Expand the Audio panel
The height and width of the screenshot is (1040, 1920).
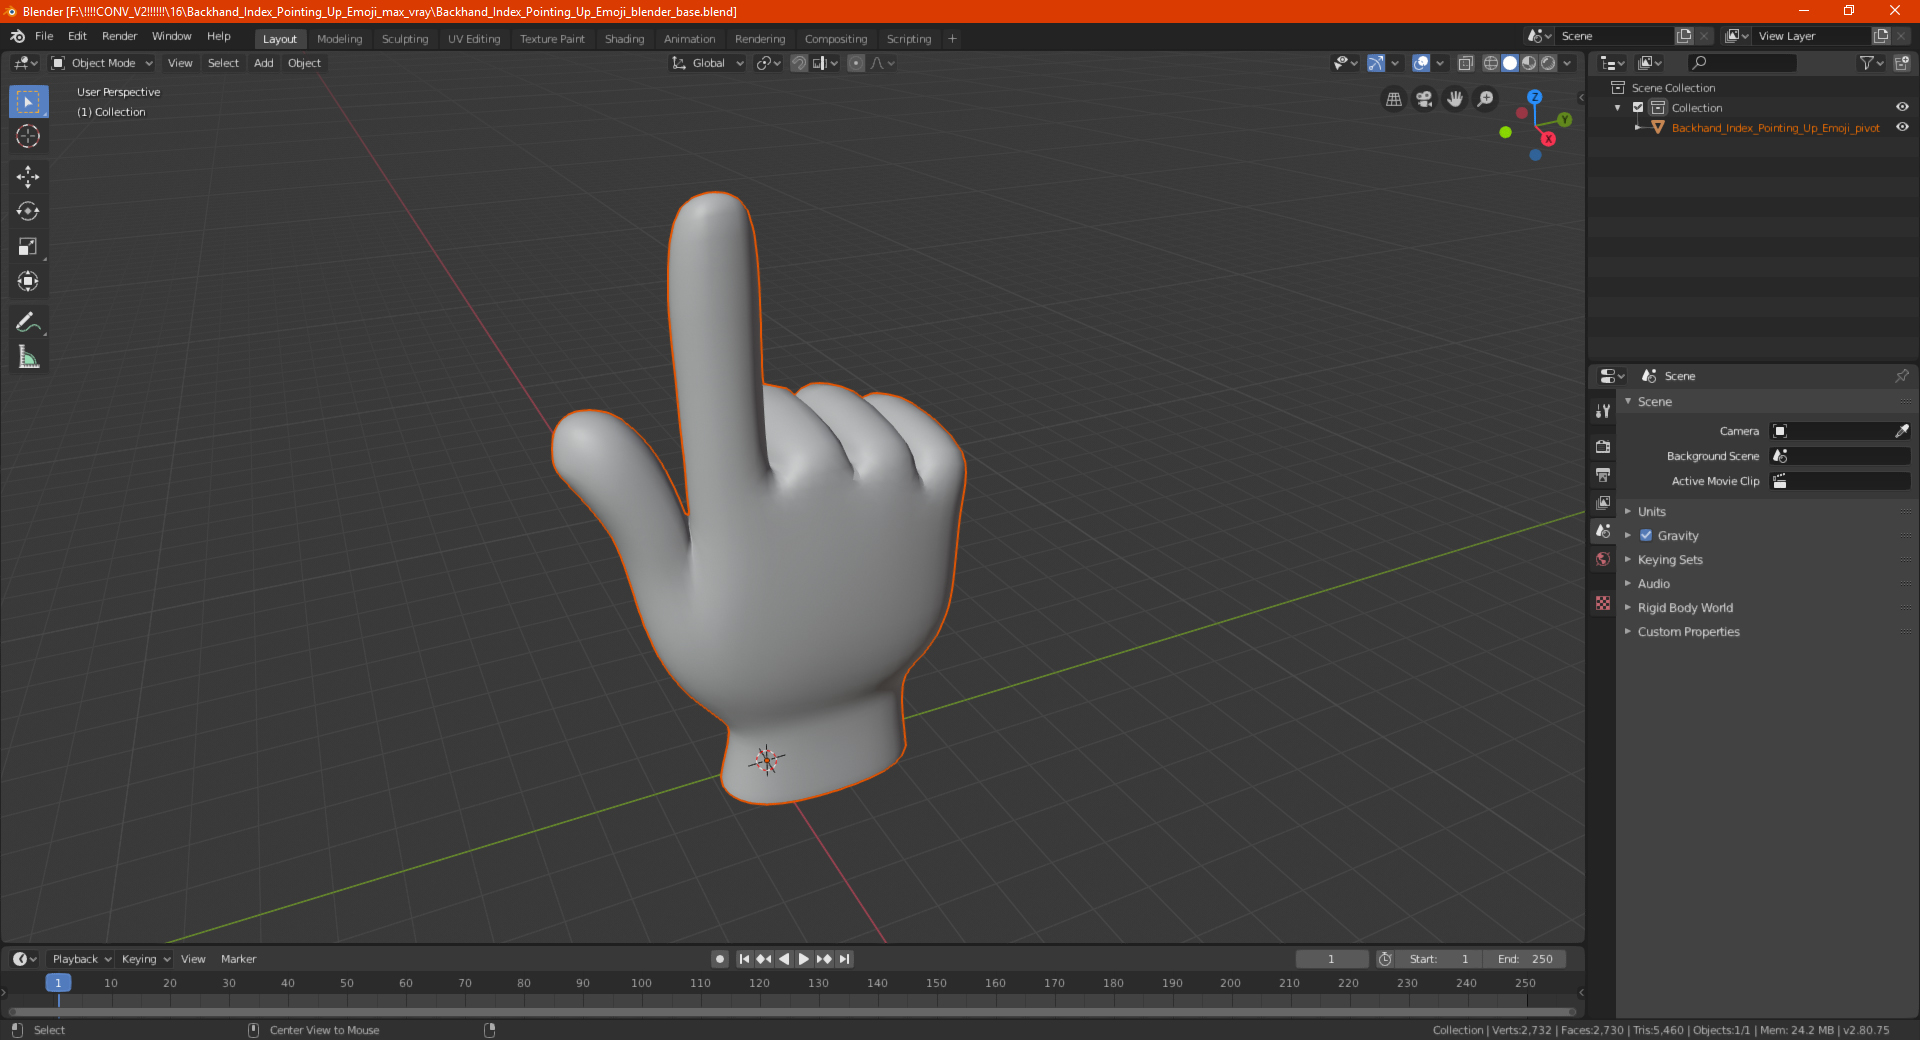[x=1653, y=584]
